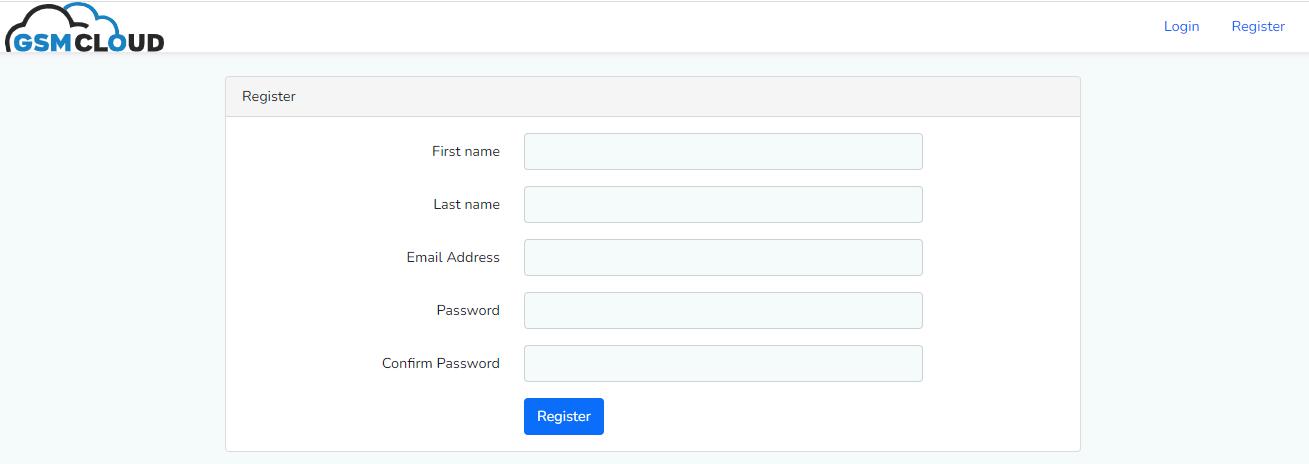This screenshot has width=1309, height=464.
Task: Click into the Last name field
Action: (x=722, y=205)
